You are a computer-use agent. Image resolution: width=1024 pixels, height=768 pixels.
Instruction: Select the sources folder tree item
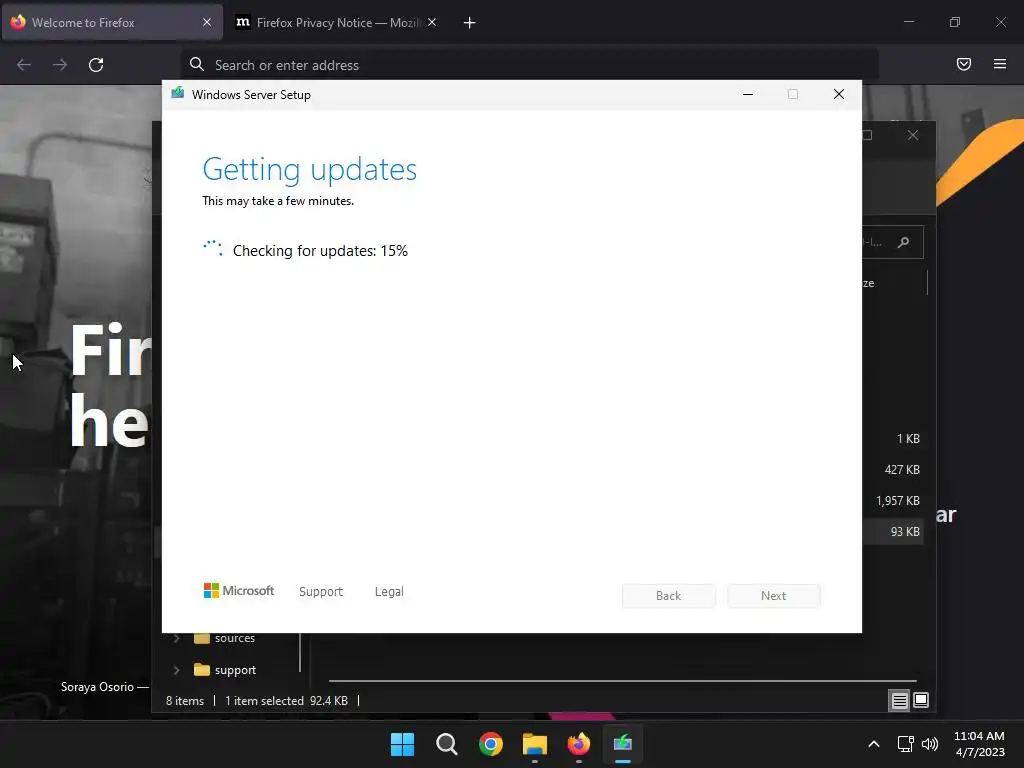pos(225,638)
